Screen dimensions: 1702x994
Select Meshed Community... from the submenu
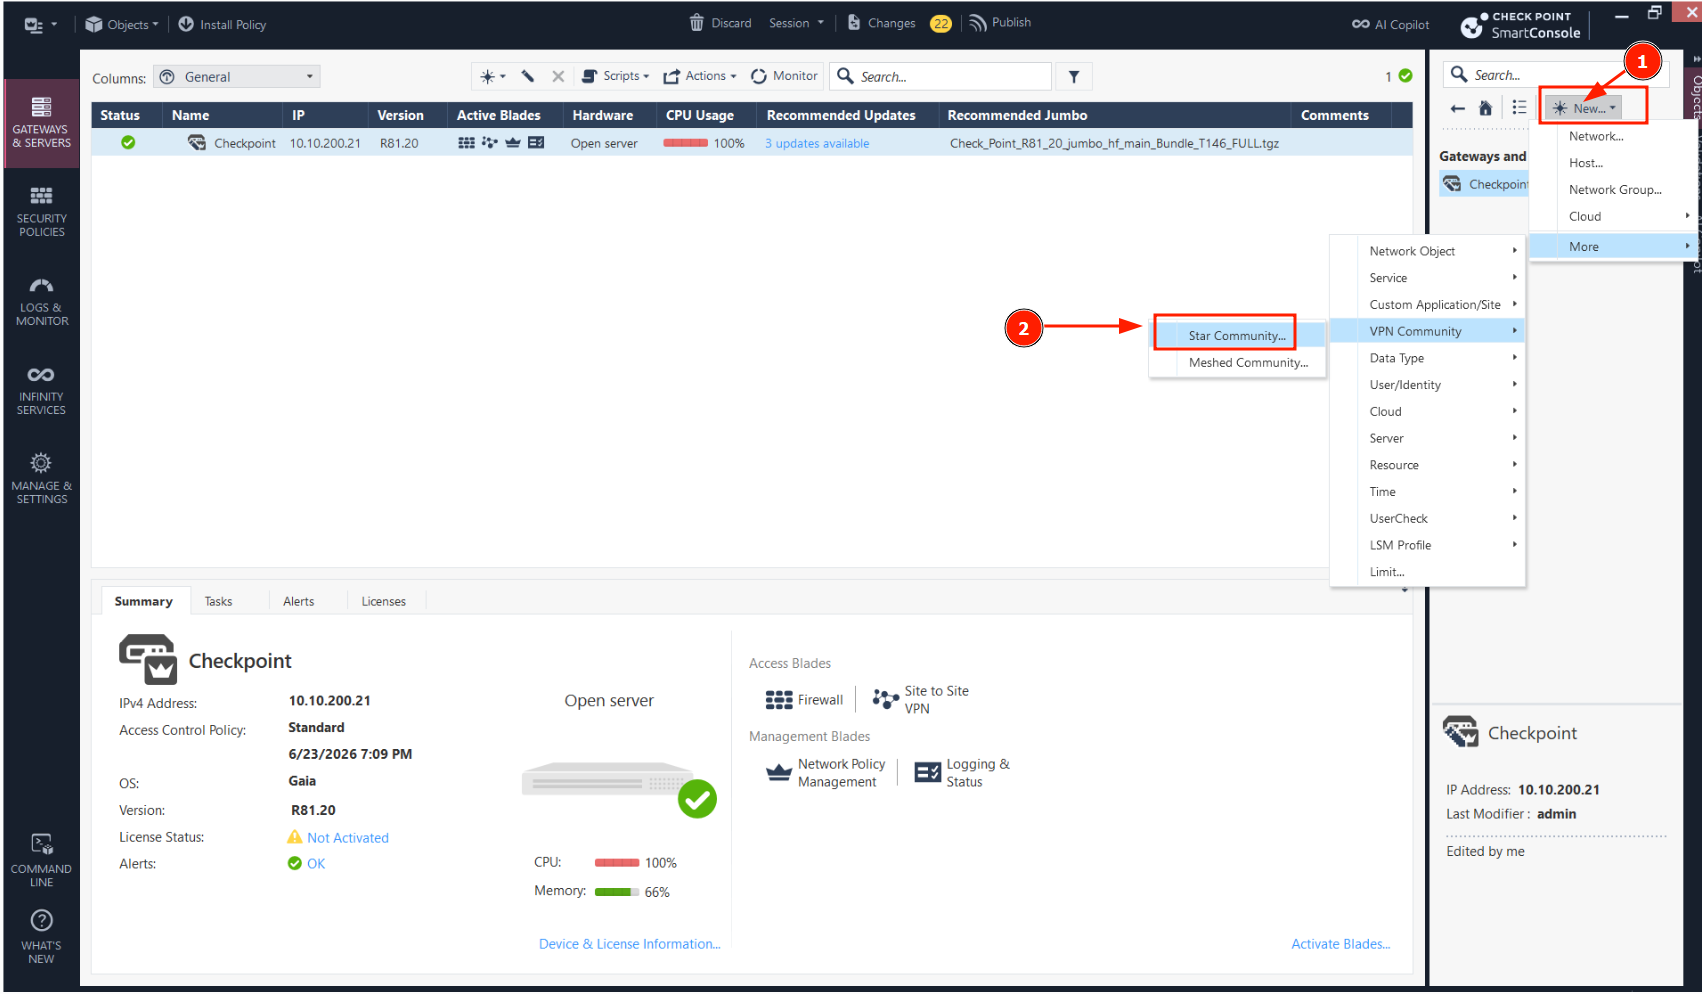(x=1239, y=363)
